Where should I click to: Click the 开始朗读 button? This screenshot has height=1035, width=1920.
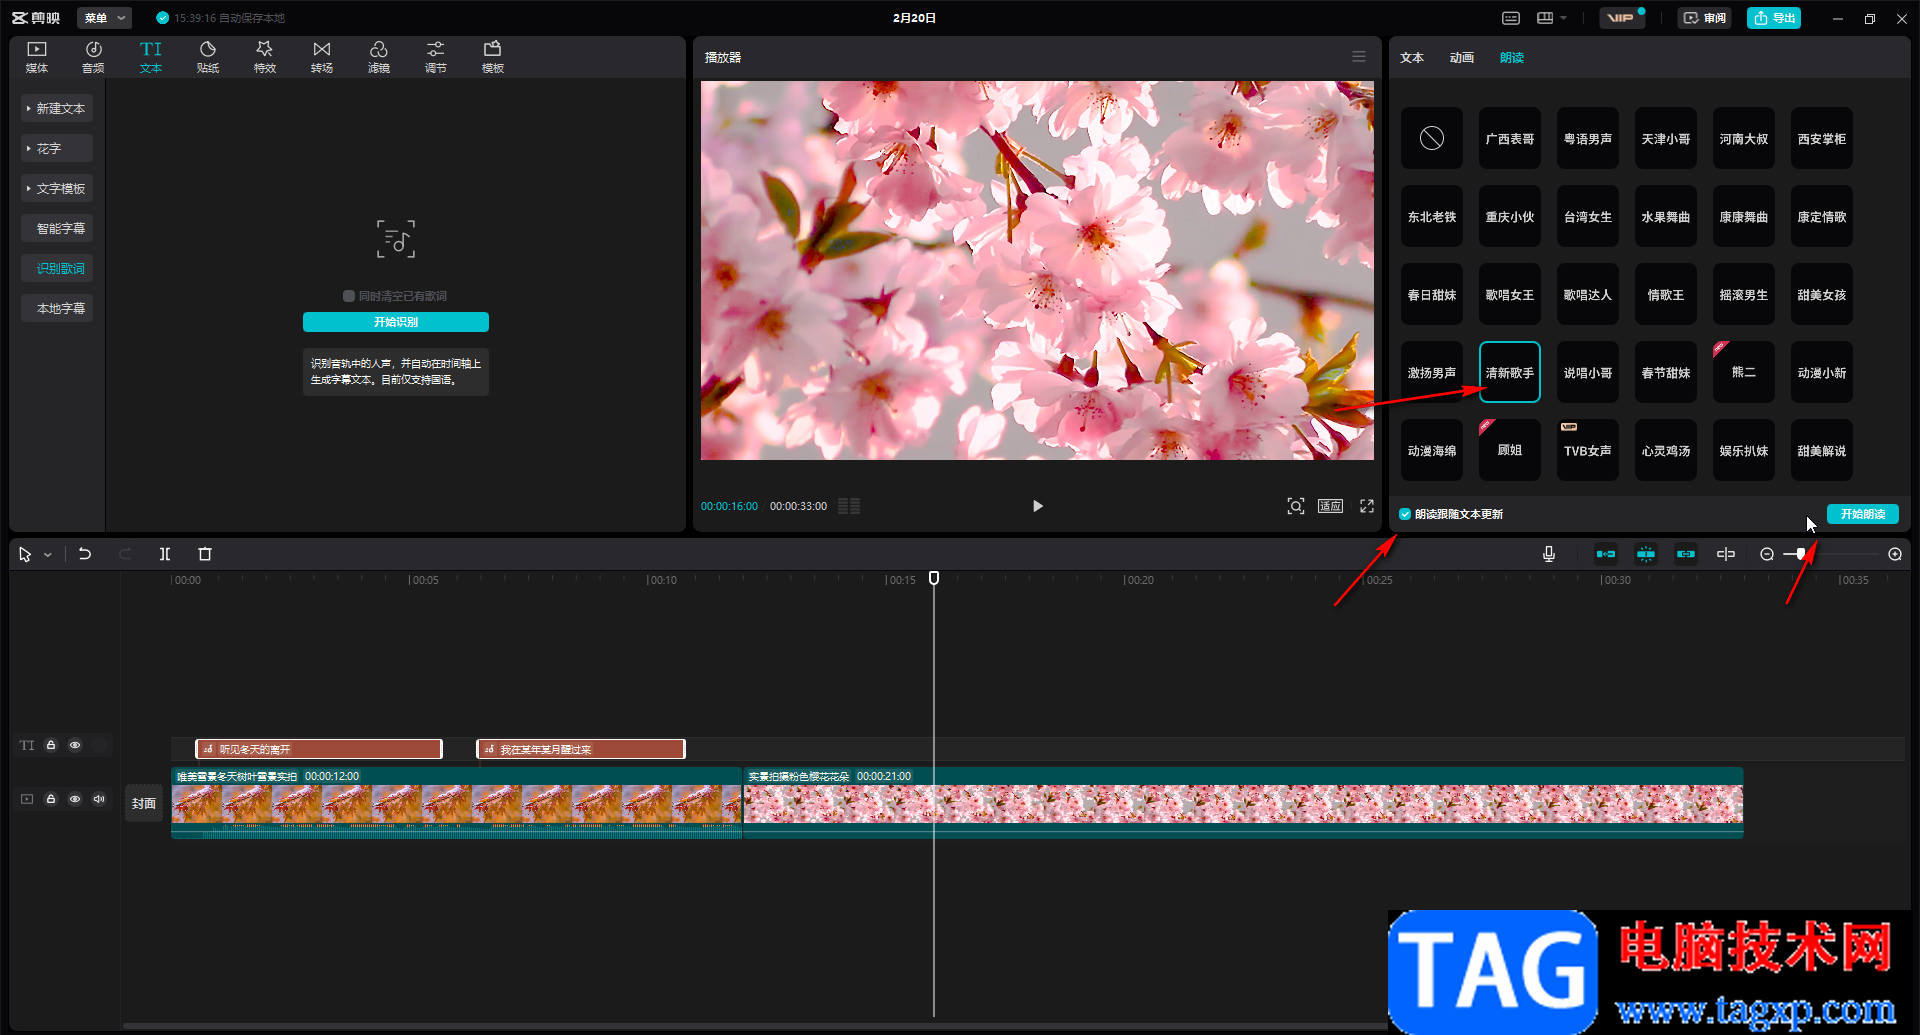point(1862,514)
